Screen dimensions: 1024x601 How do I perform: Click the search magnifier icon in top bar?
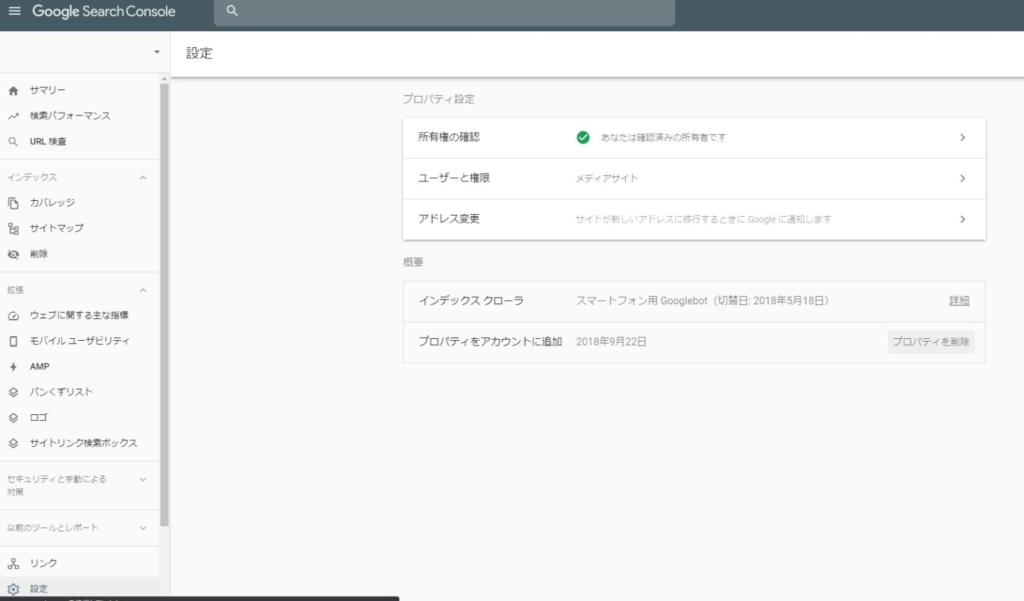[232, 12]
